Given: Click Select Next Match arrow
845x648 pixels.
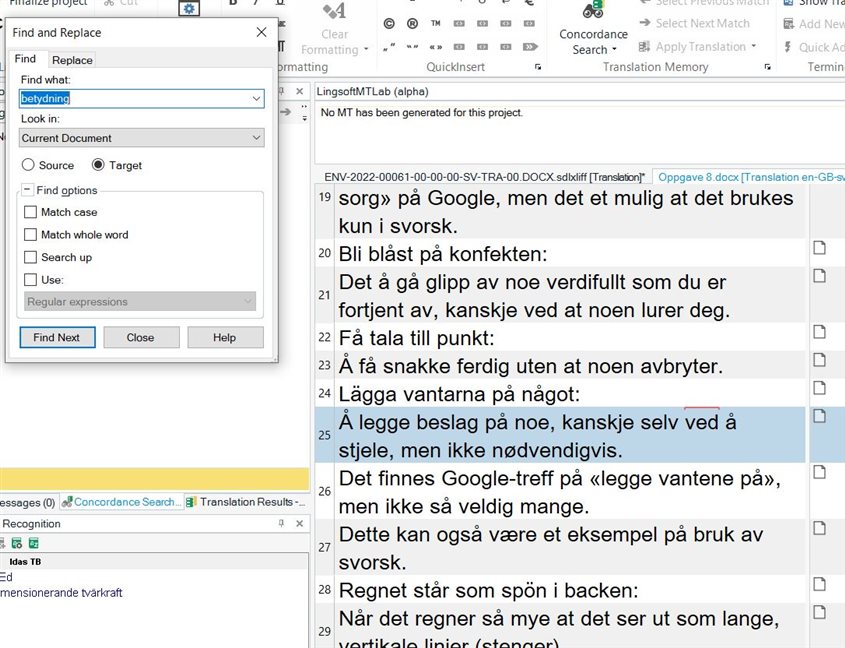Looking at the screenshot, I should (645, 23).
